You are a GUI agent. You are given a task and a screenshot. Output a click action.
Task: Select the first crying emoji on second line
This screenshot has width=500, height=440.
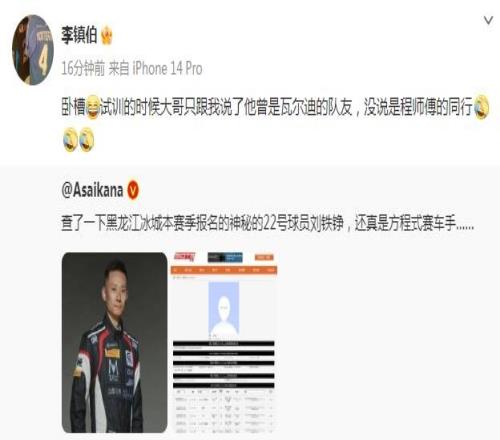(70, 140)
